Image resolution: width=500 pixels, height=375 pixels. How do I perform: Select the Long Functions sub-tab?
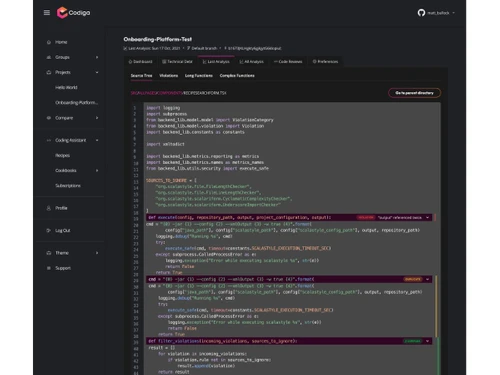199,76
